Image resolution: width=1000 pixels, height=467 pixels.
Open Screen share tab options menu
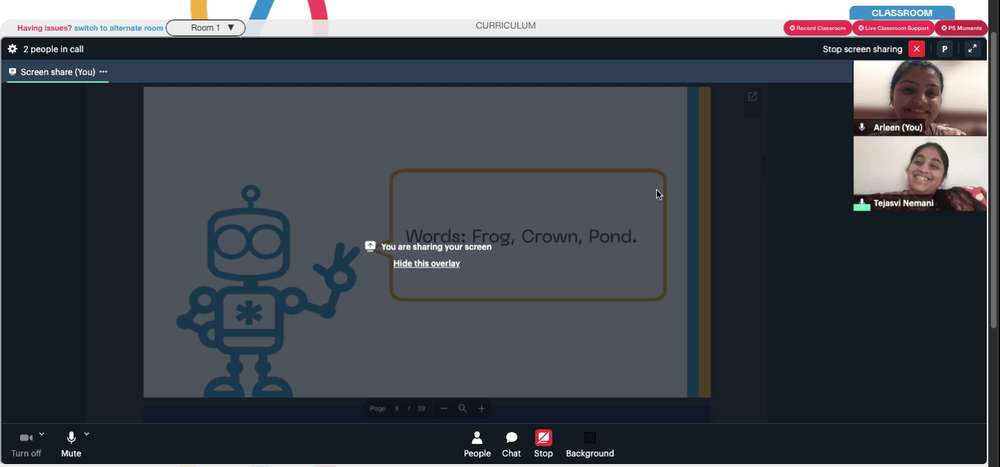pos(103,72)
